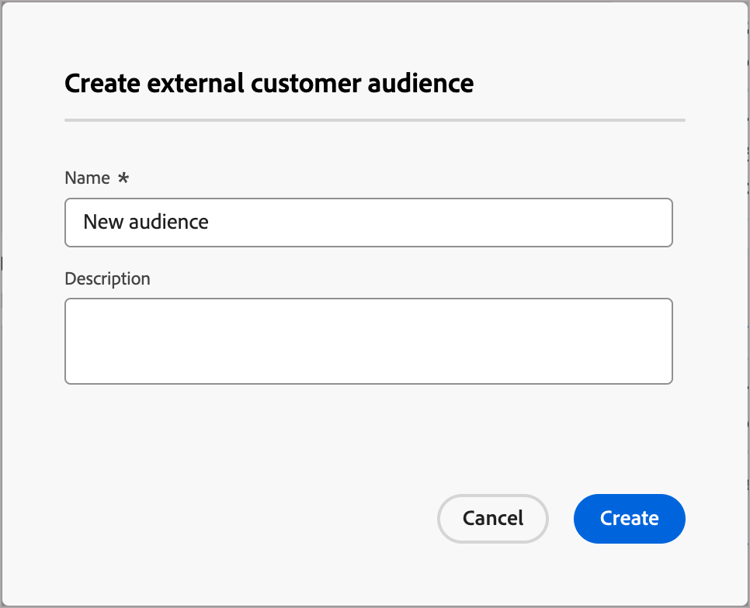Click the Cancel button
The height and width of the screenshot is (608, 750).
[493, 518]
